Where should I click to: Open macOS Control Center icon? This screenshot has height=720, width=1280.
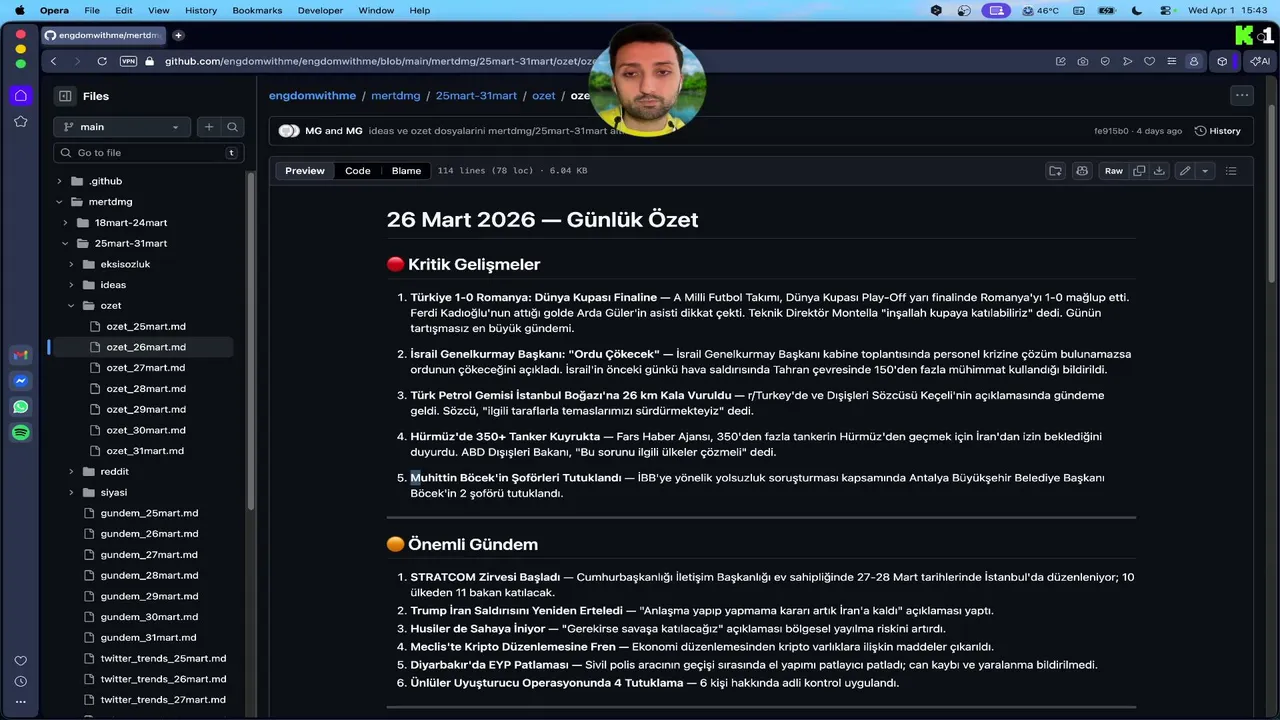click(1166, 10)
